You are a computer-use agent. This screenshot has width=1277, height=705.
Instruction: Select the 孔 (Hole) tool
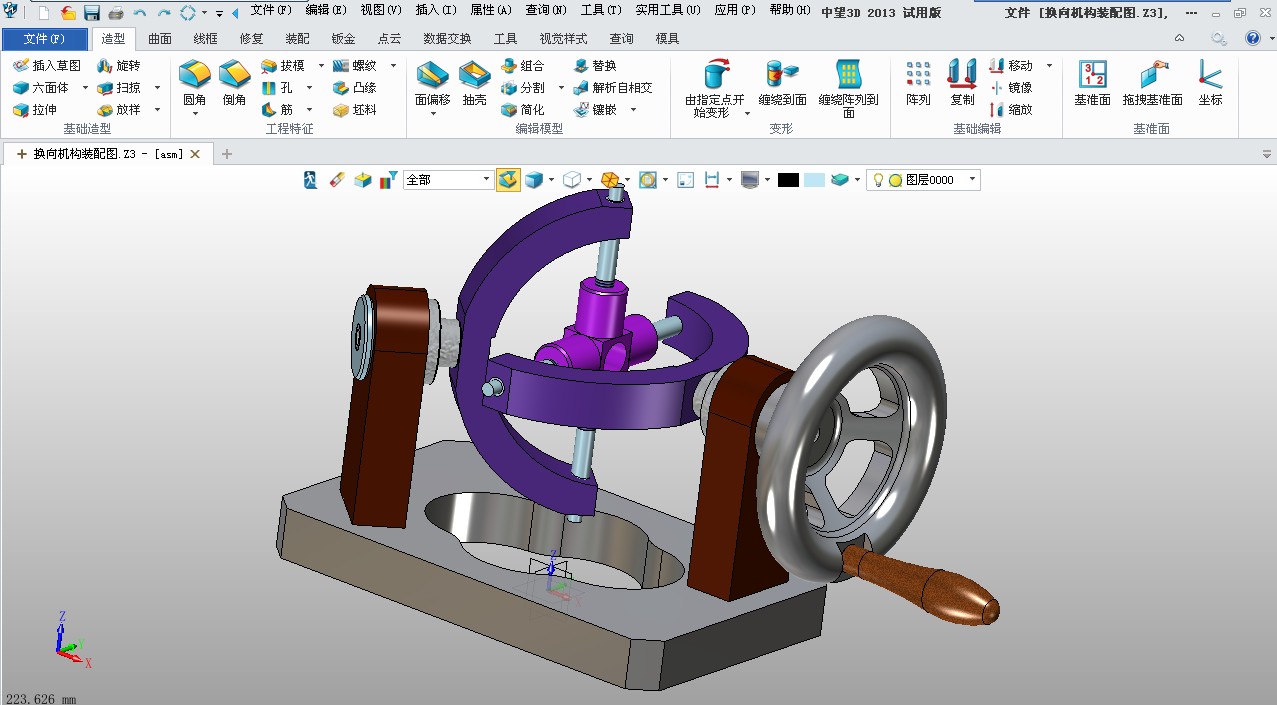[x=277, y=87]
